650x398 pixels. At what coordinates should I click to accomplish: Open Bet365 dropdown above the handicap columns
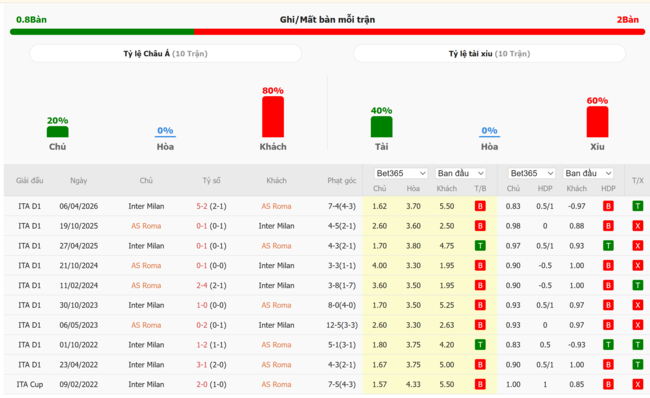(531, 173)
